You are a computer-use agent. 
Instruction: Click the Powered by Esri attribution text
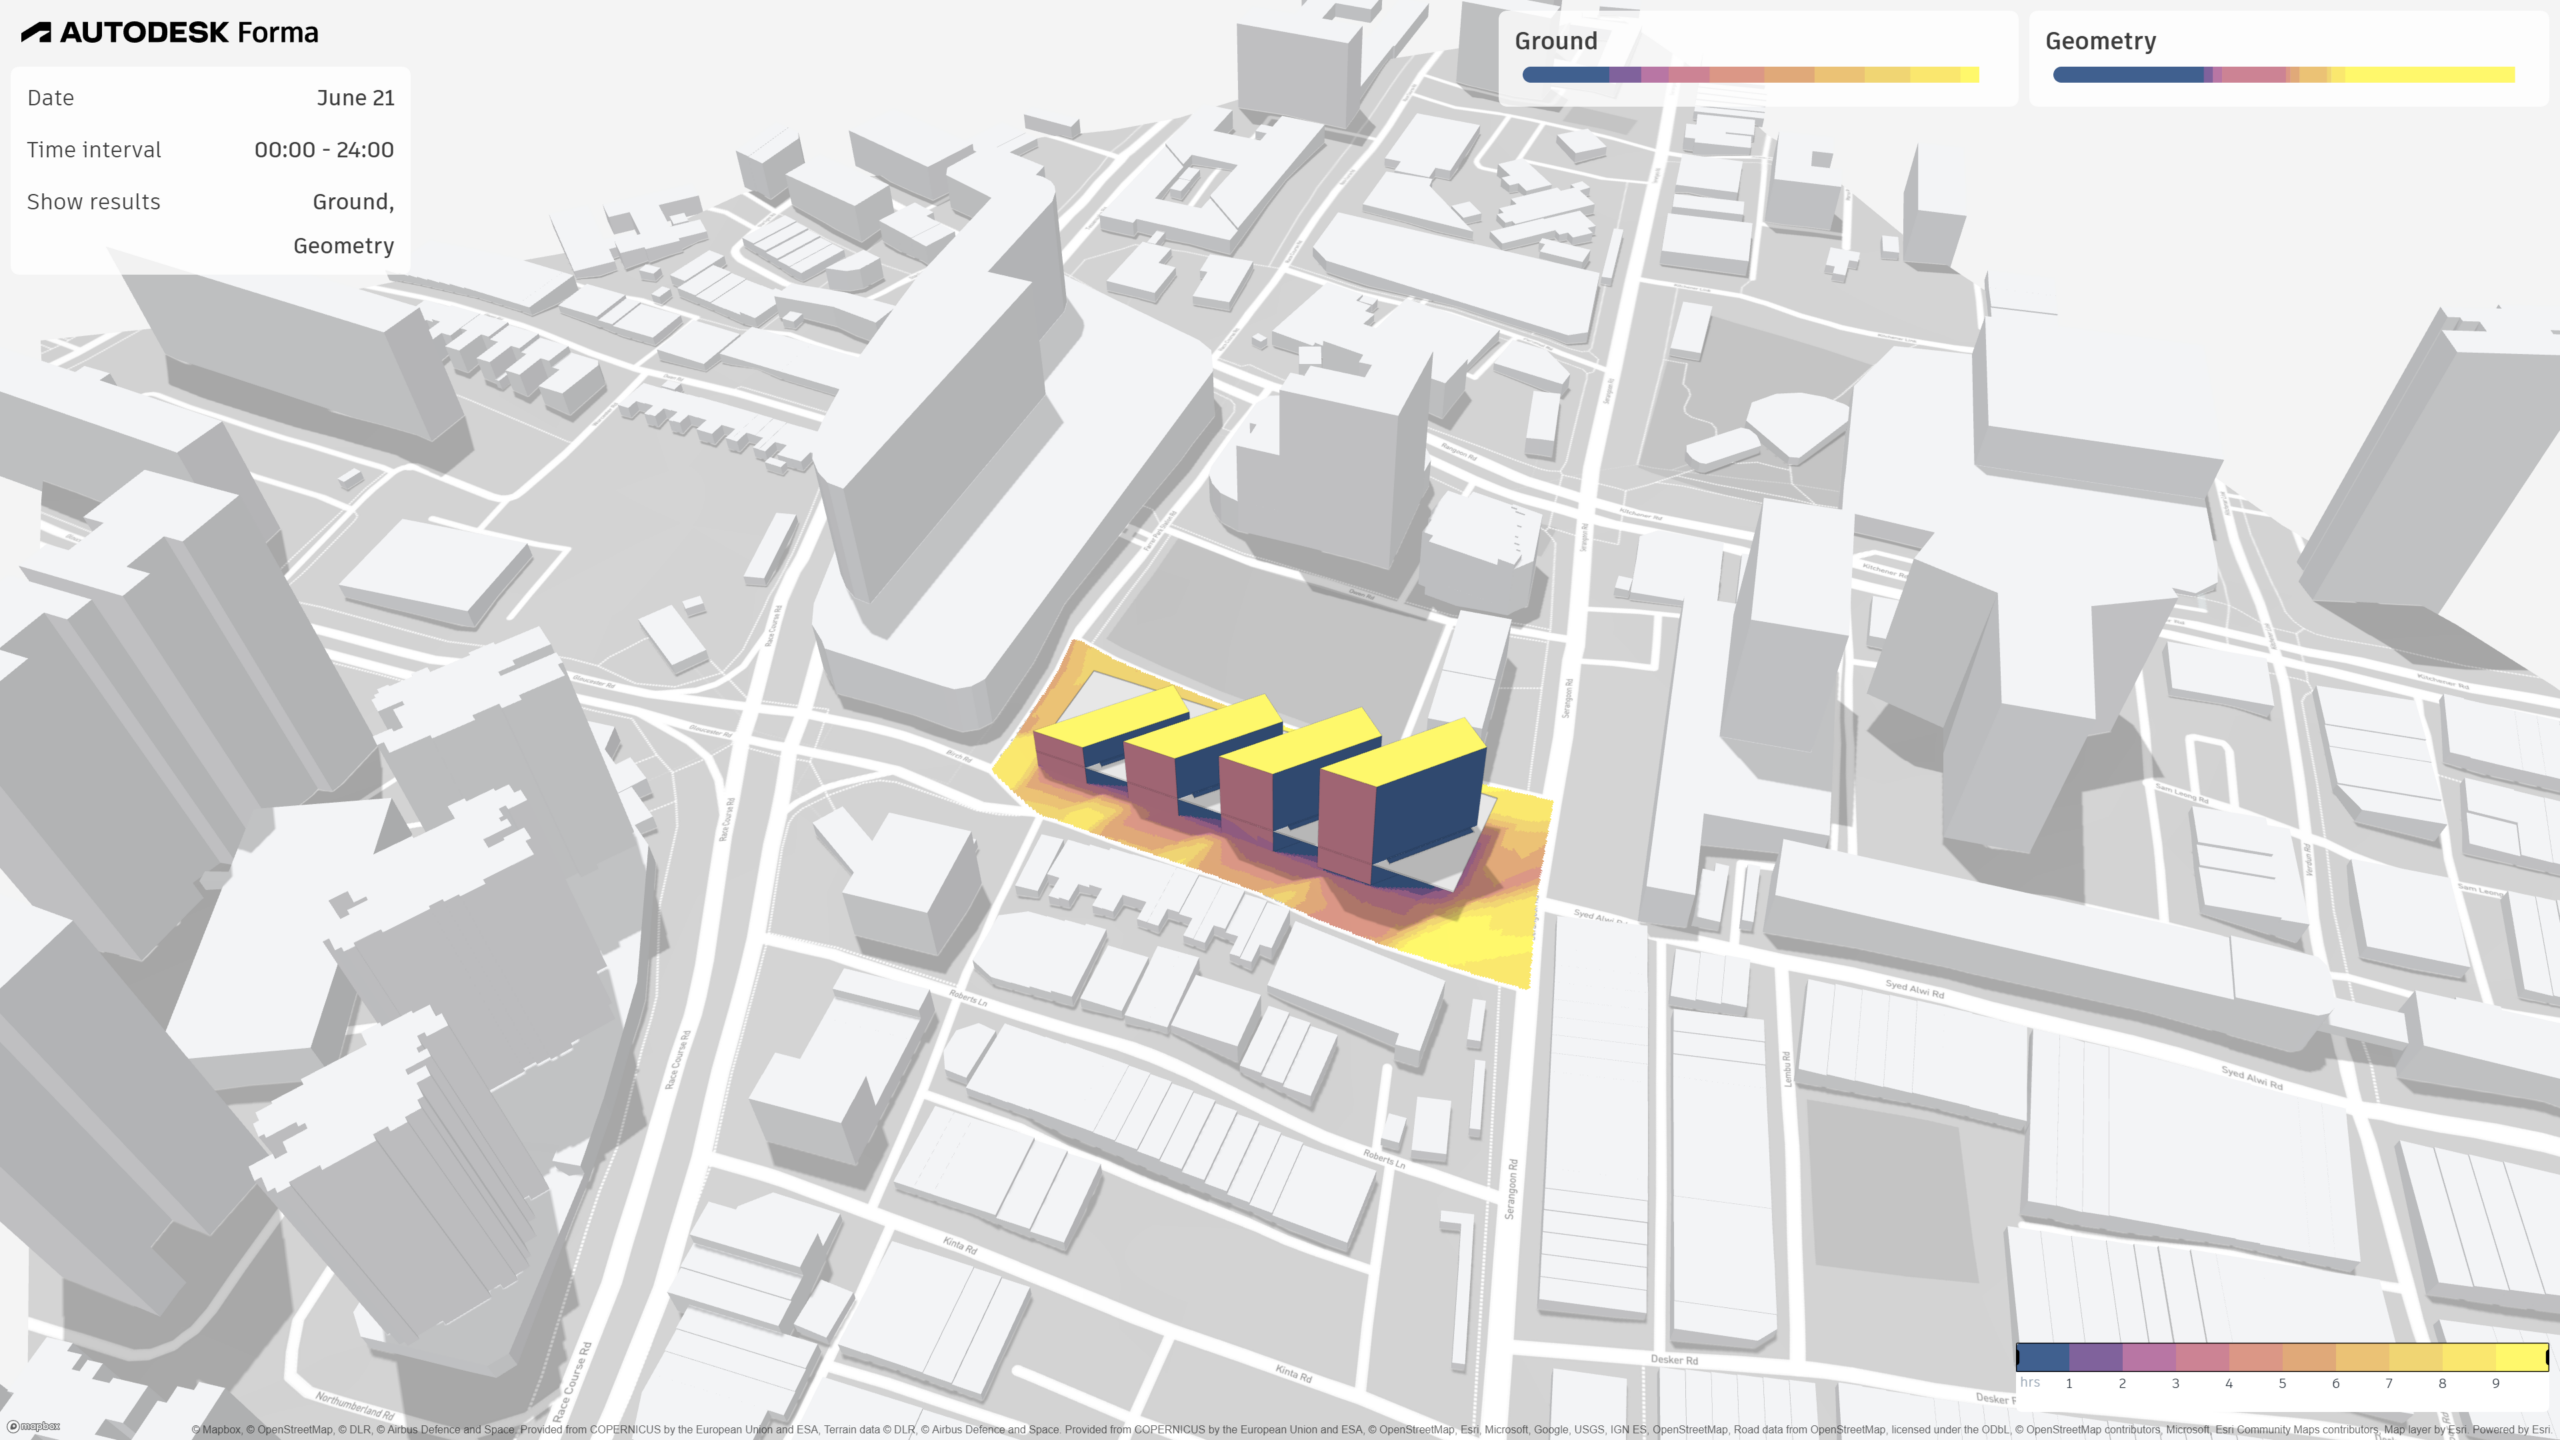click(2510, 1430)
